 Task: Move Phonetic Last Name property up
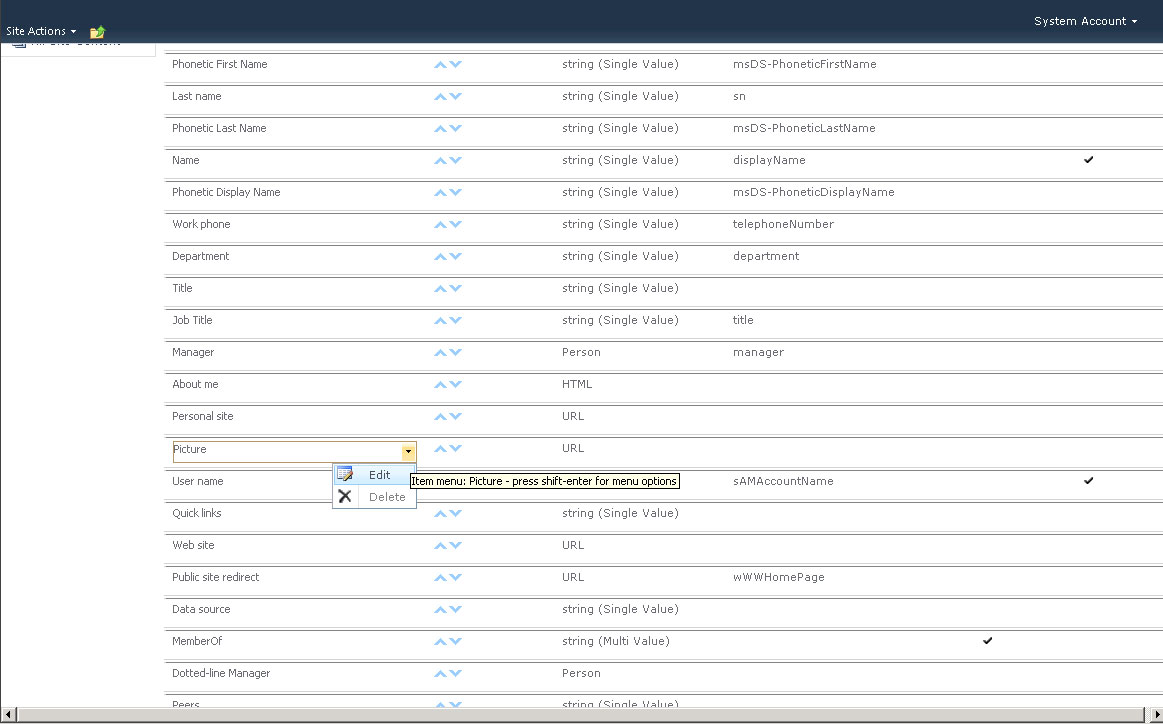[440, 128]
